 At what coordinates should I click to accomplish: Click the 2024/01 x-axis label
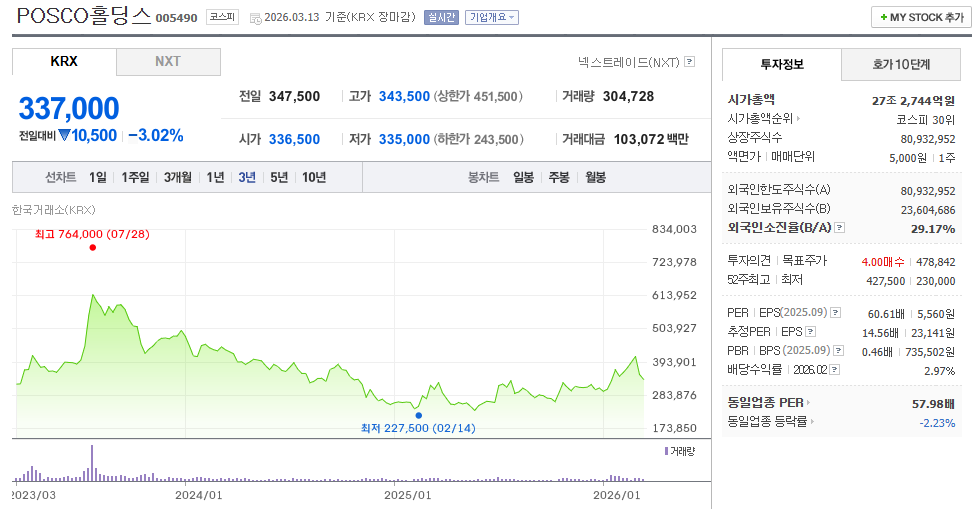point(199,495)
